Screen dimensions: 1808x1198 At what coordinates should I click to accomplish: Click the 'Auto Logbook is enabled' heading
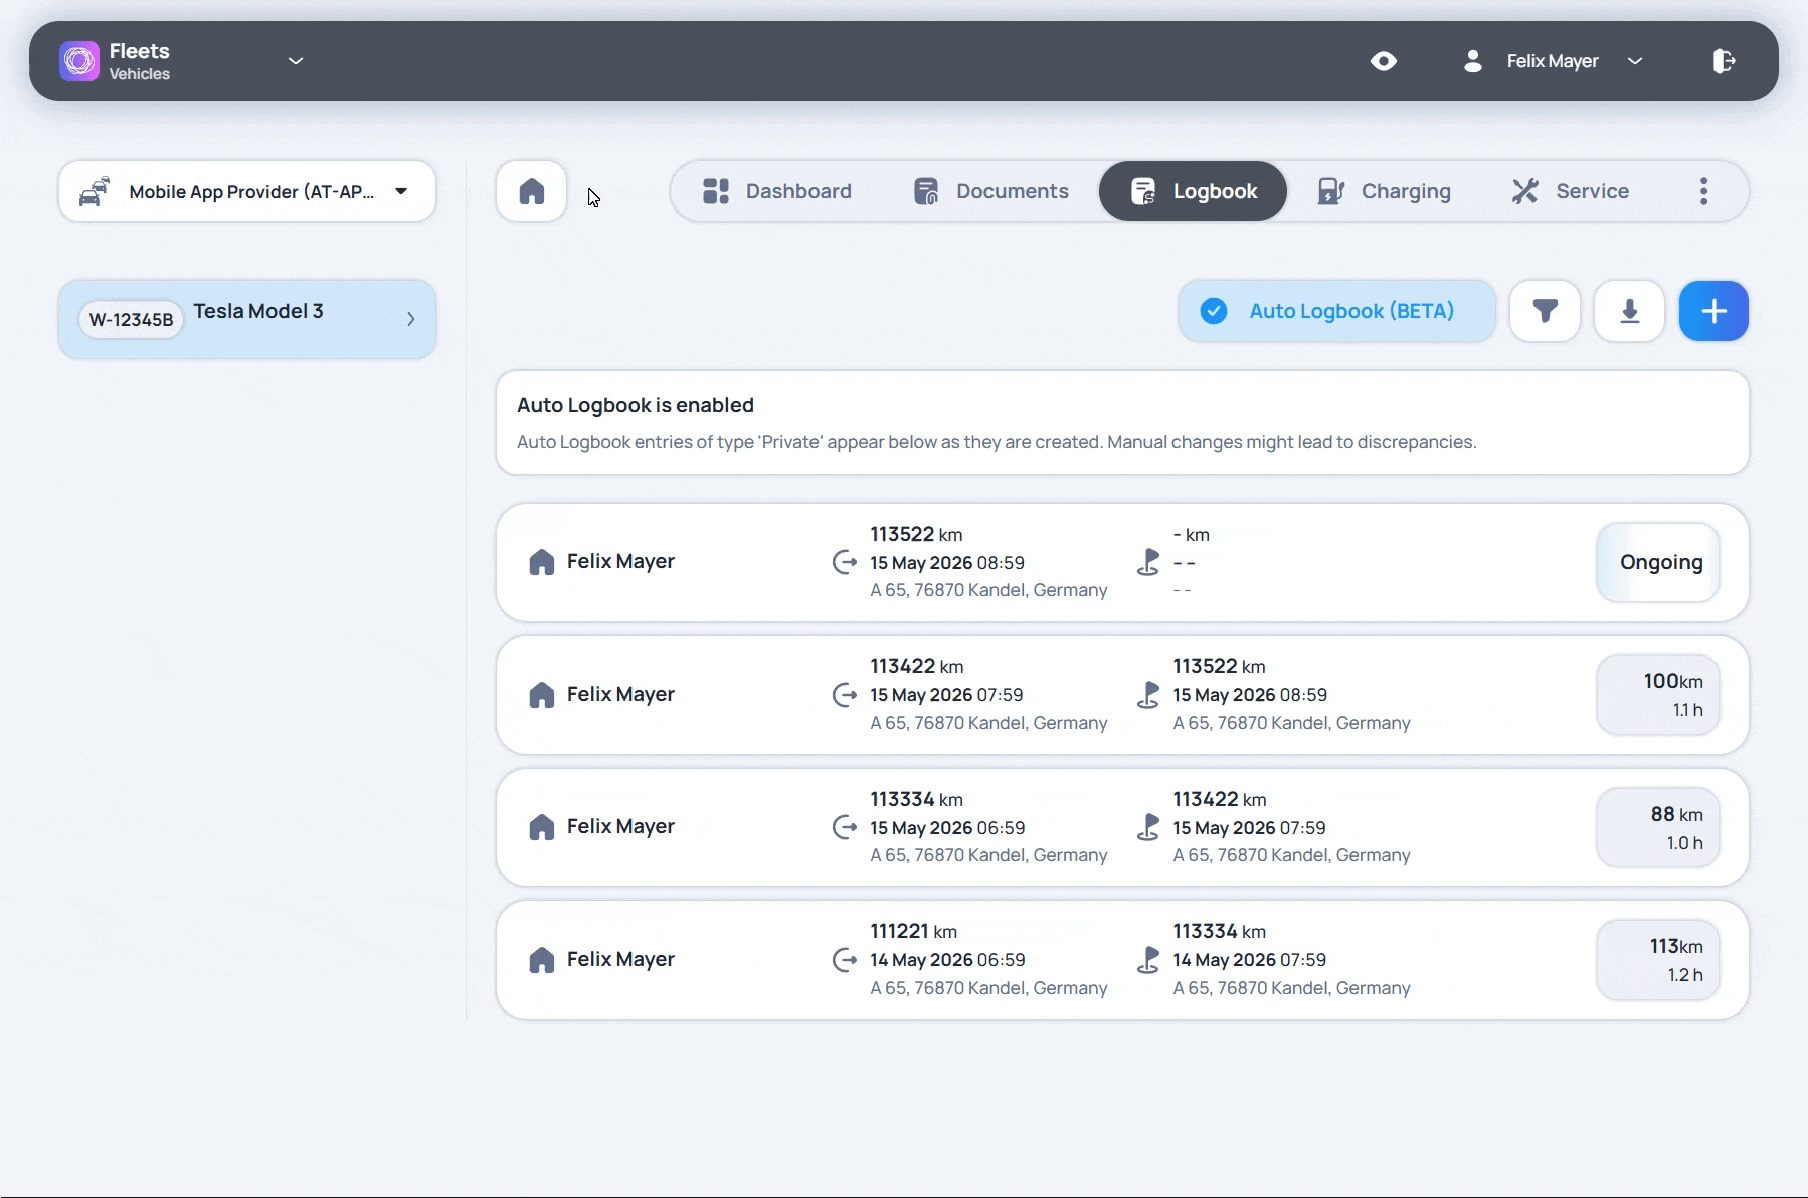635,405
